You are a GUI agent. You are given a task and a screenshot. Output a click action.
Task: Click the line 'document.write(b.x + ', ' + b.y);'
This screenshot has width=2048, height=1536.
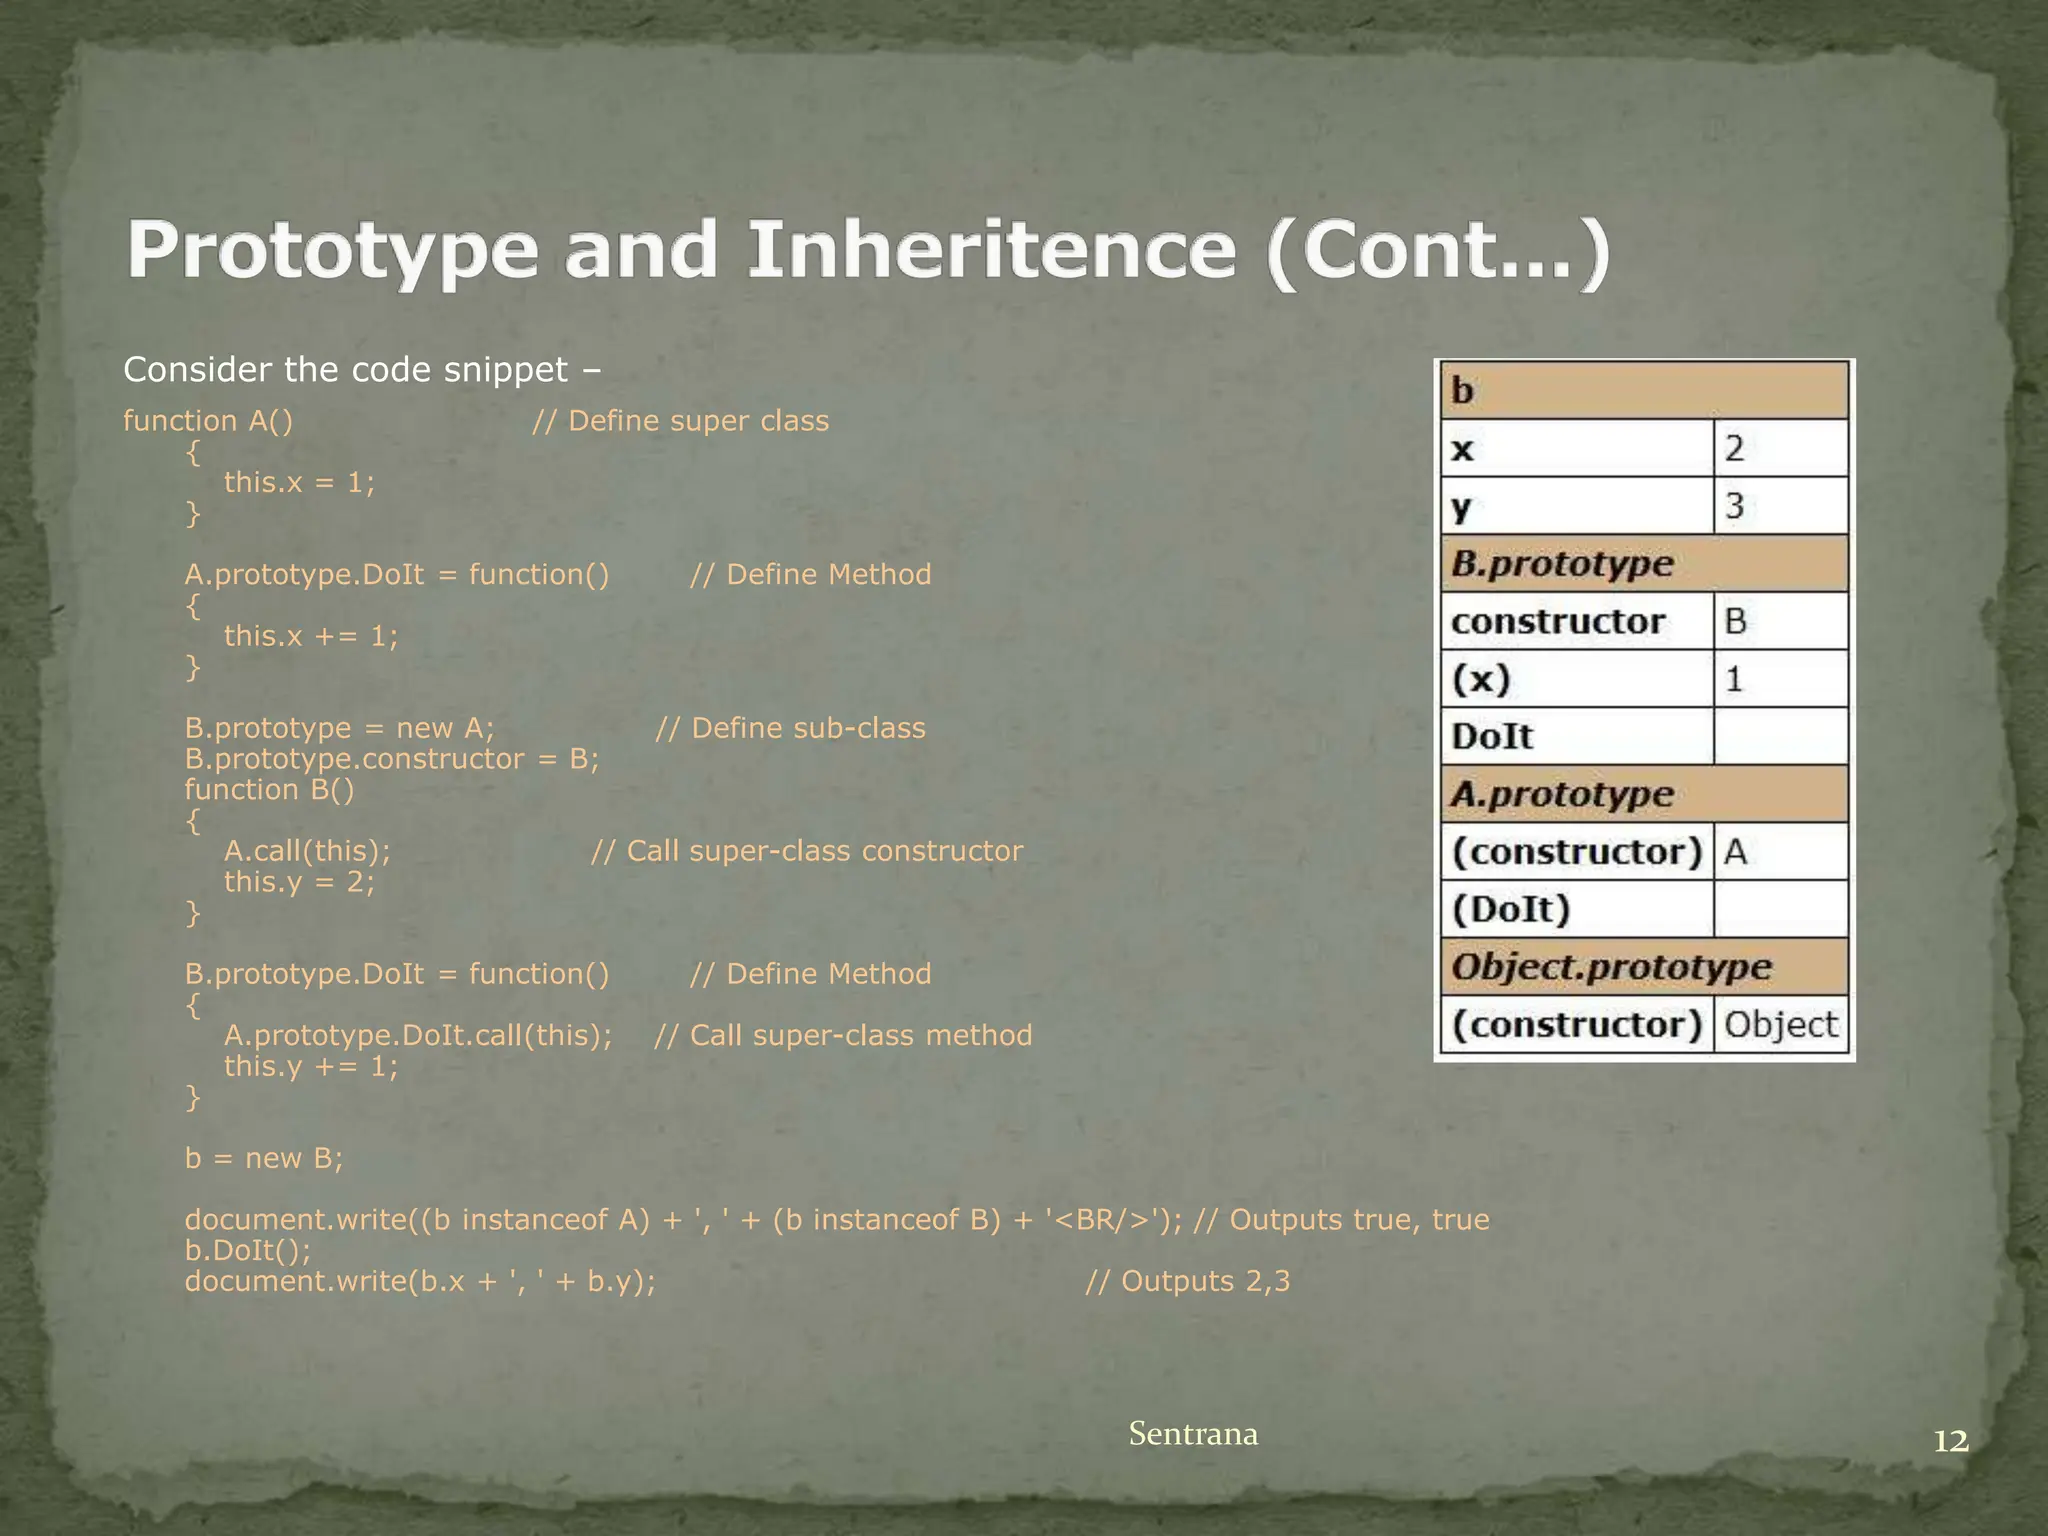(x=420, y=1282)
